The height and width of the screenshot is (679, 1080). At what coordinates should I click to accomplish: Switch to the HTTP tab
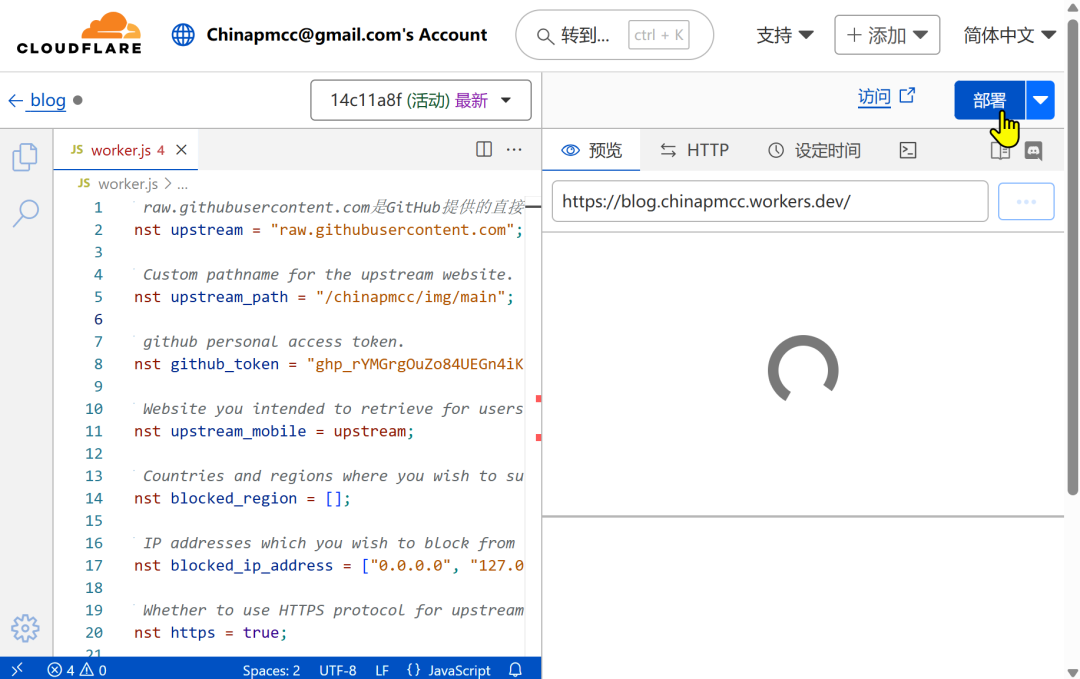(695, 151)
